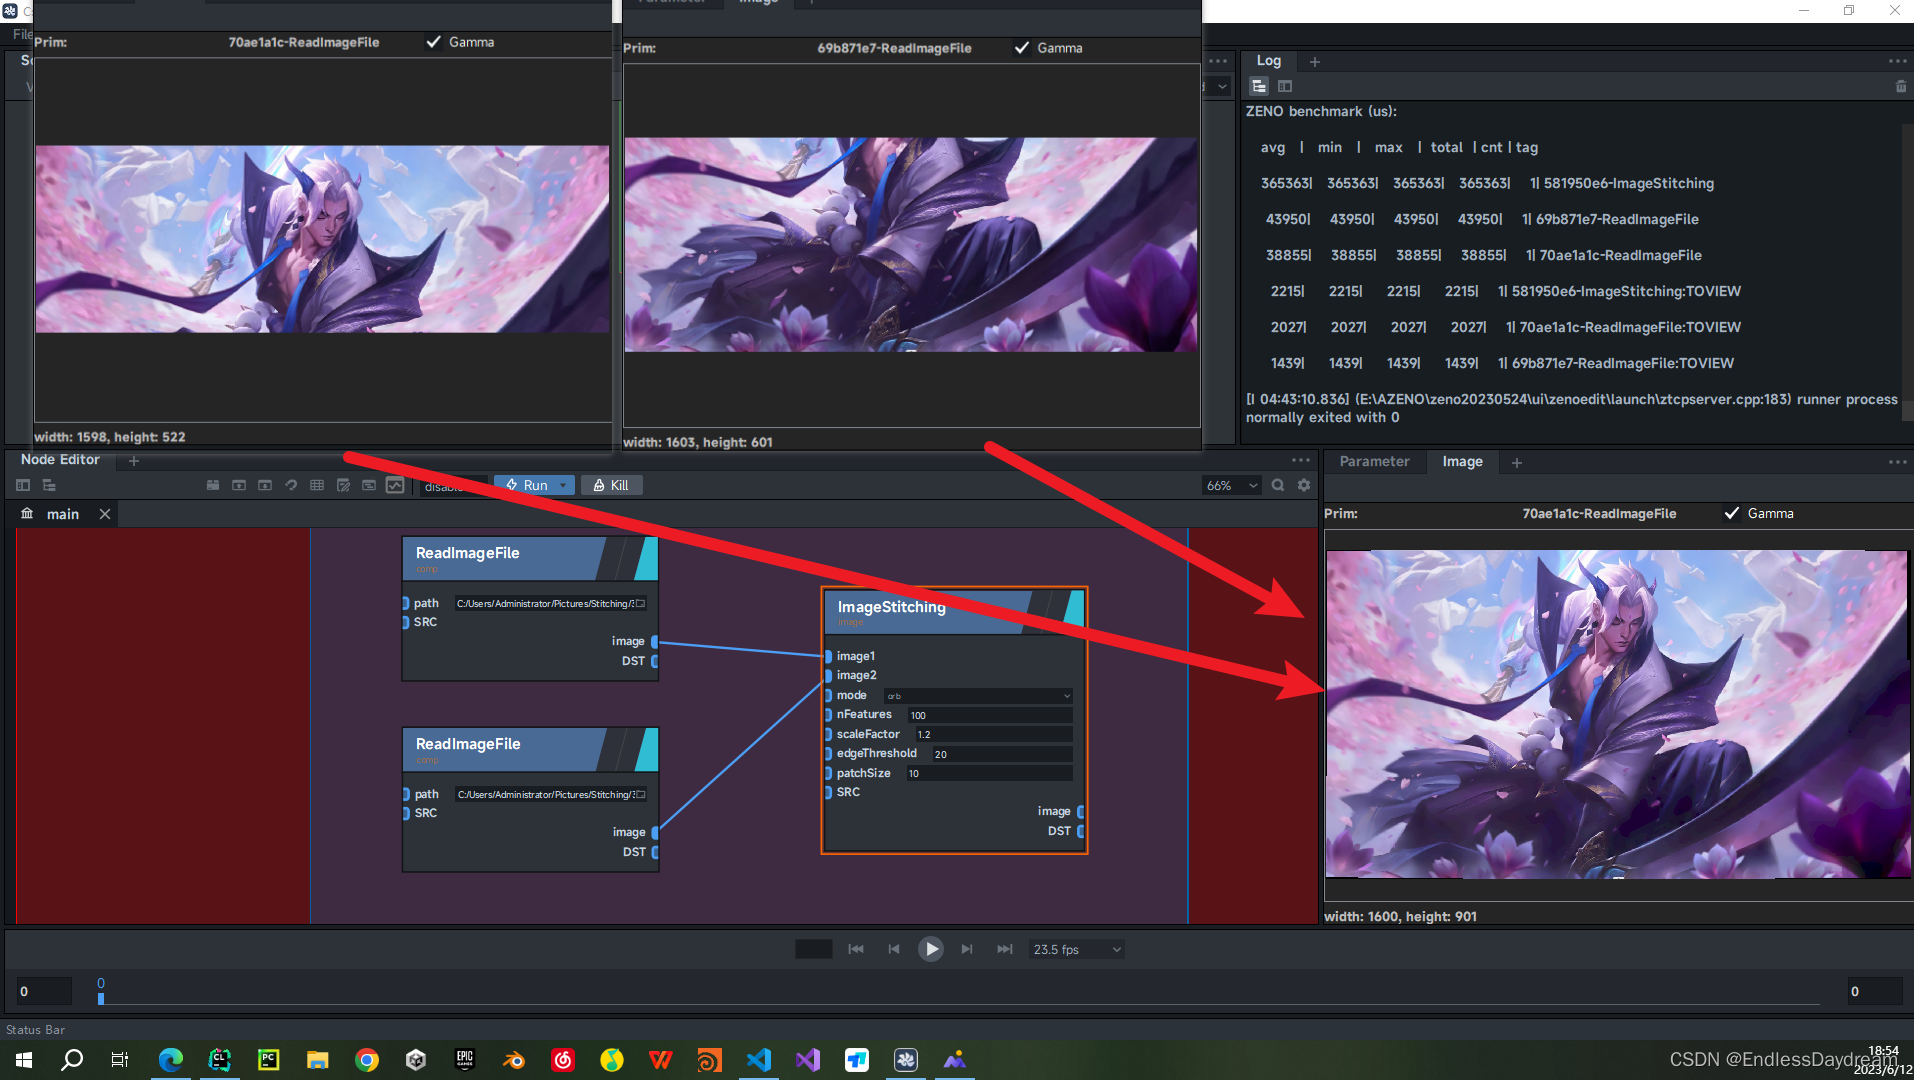Click the undo curved-arrow icon in Node Editor toolbar
Screen dimensions: 1914x1080
tap(291, 485)
